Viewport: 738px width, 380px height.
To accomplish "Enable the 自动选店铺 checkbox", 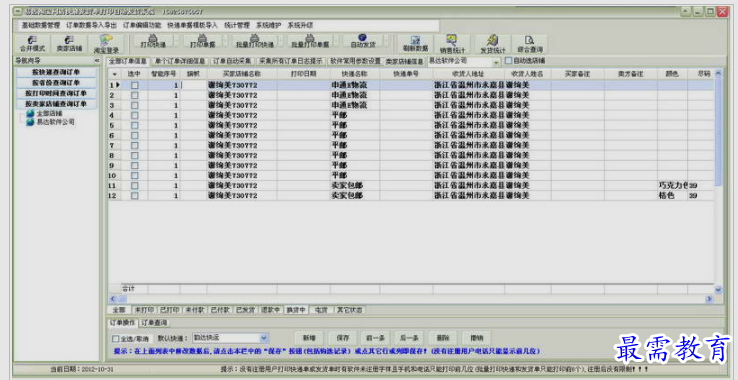I will click(508, 61).
